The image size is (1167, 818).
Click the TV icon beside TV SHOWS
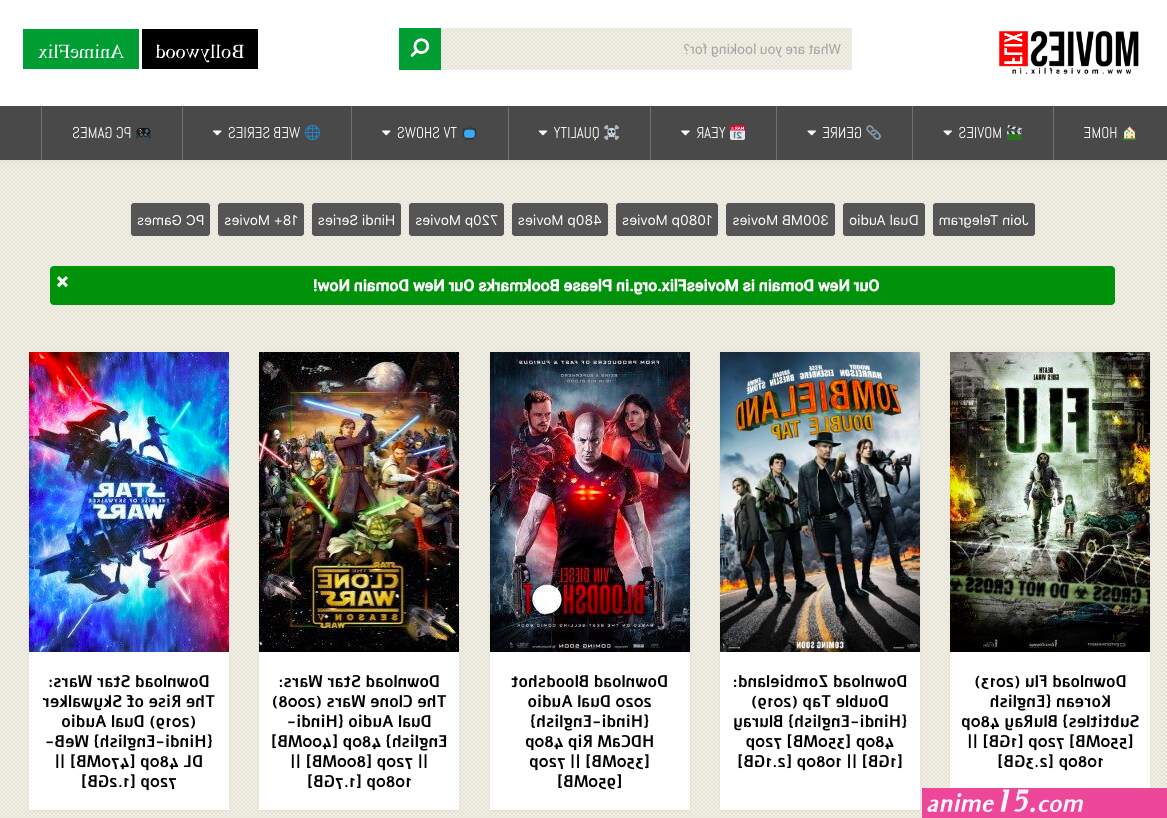coord(470,133)
